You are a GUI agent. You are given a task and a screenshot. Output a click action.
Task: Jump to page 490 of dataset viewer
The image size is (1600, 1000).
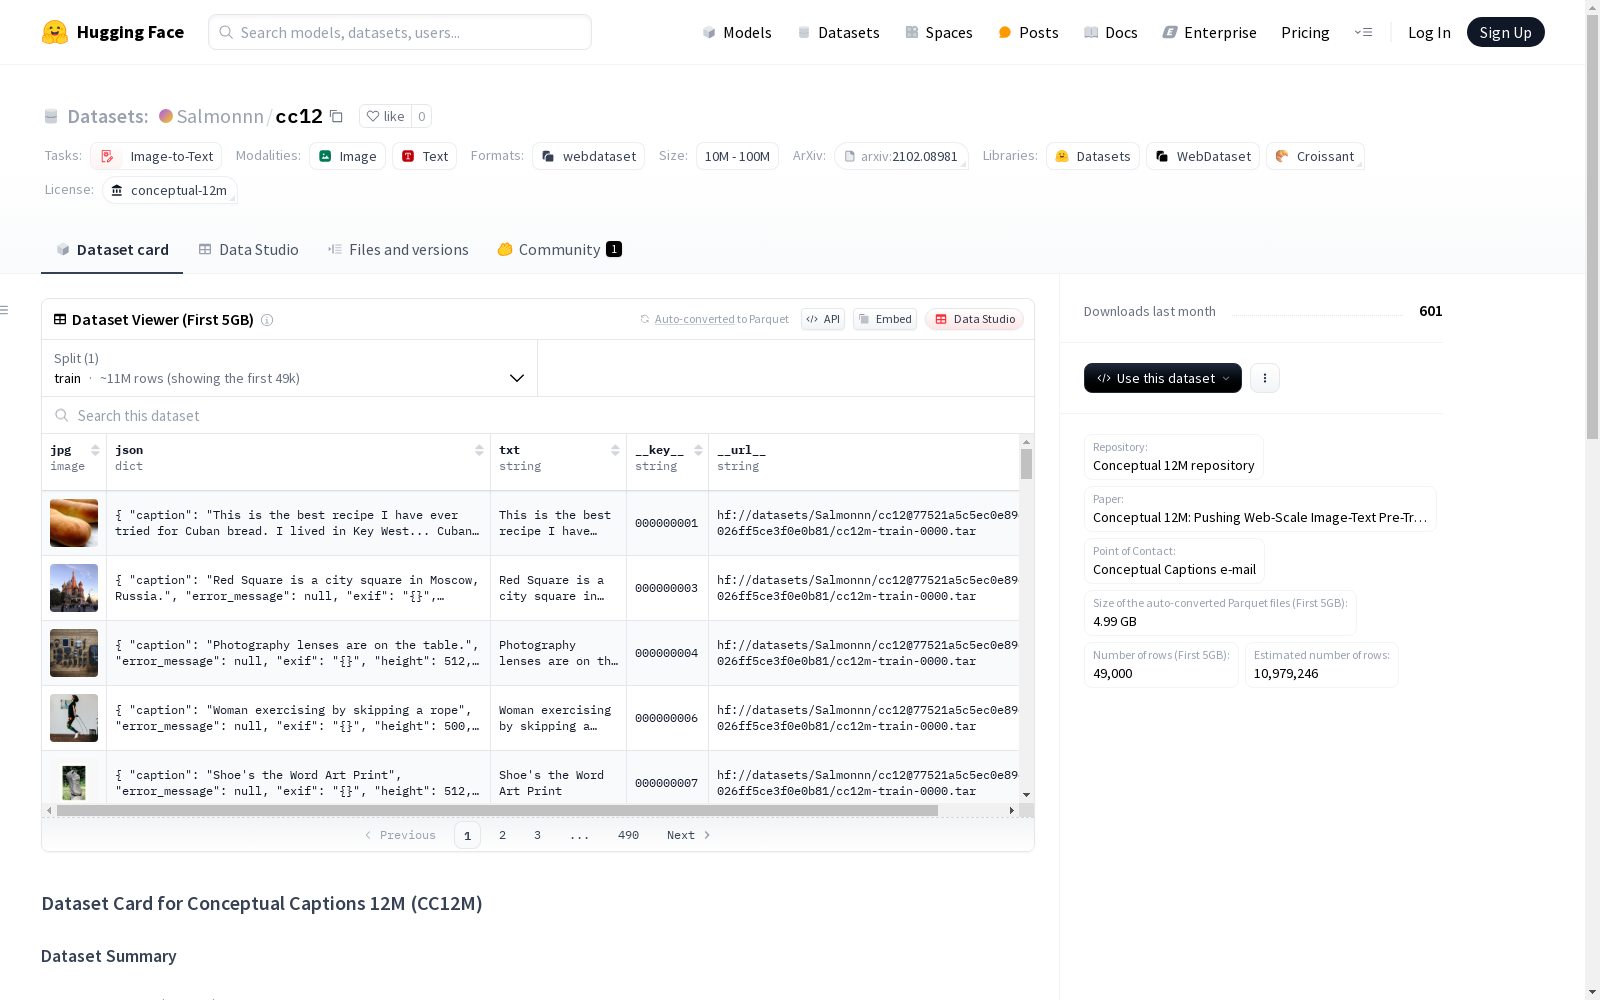point(628,835)
